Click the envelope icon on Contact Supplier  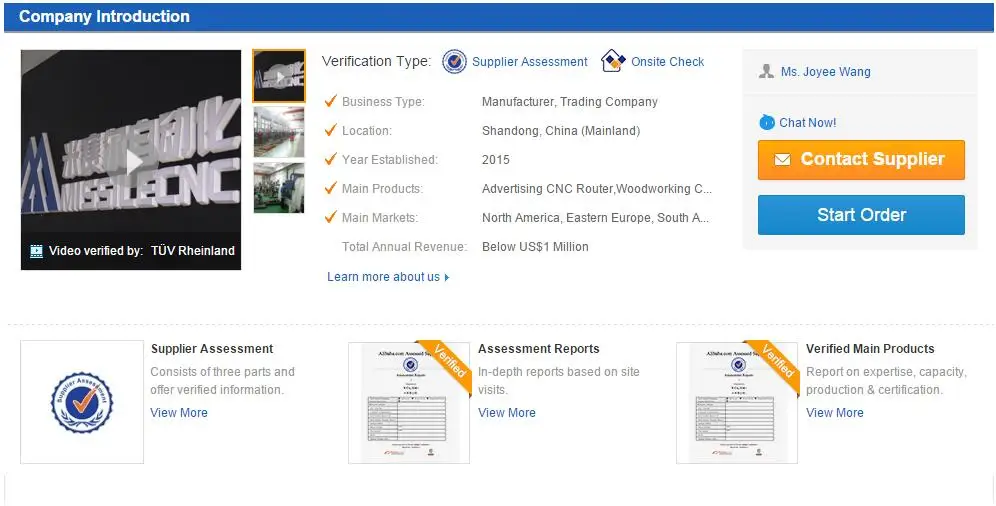pyautogui.click(x=783, y=159)
